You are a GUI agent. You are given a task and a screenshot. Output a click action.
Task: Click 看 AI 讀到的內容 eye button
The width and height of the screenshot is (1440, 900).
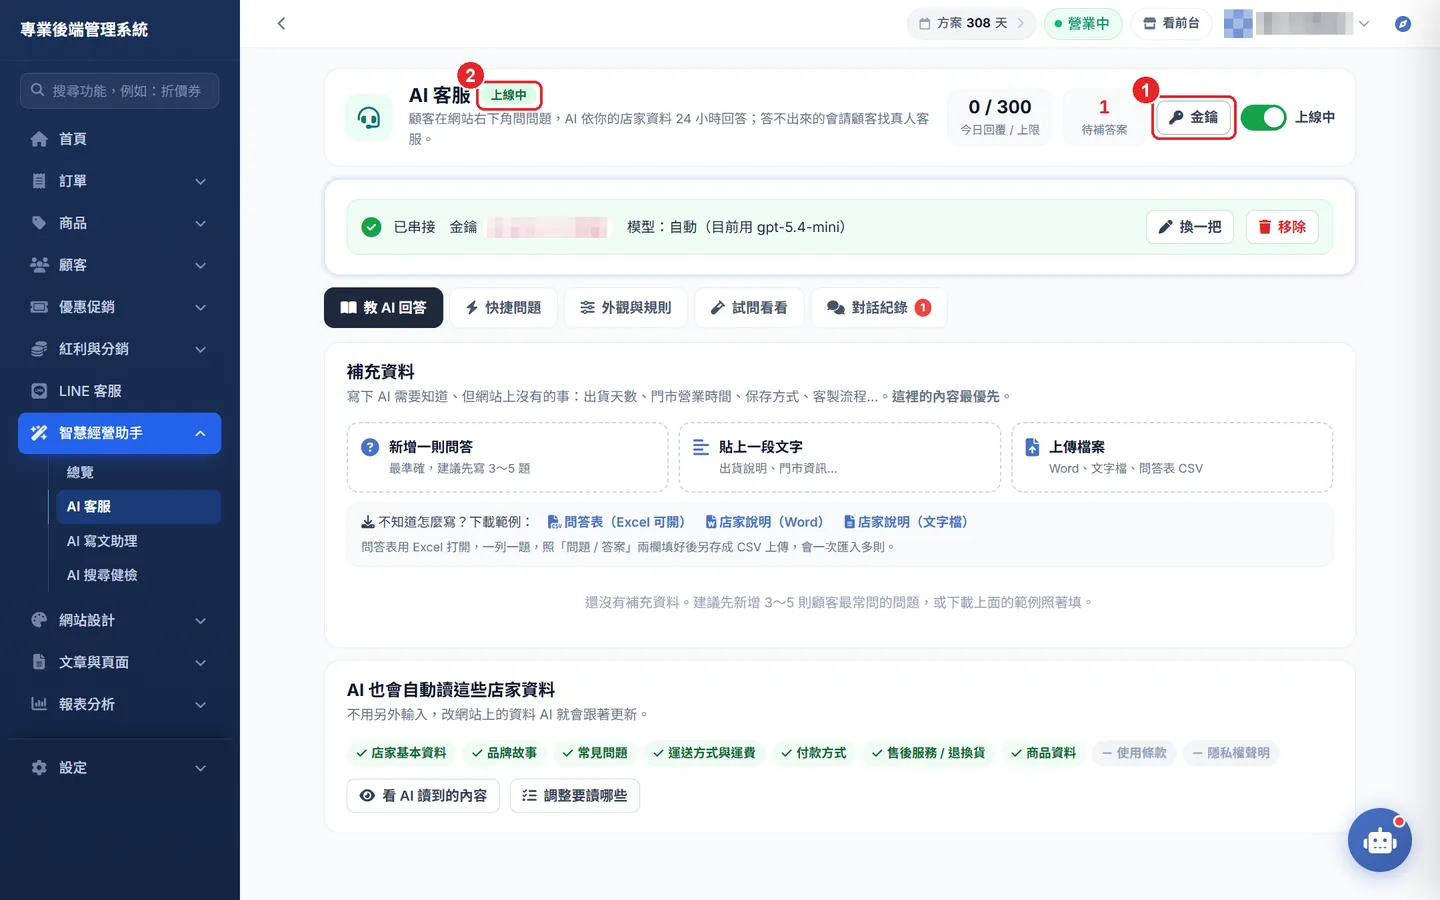(x=423, y=795)
